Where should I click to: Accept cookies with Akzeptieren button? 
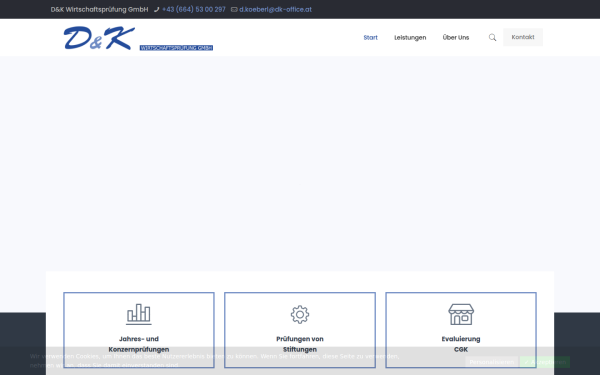point(545,362)
